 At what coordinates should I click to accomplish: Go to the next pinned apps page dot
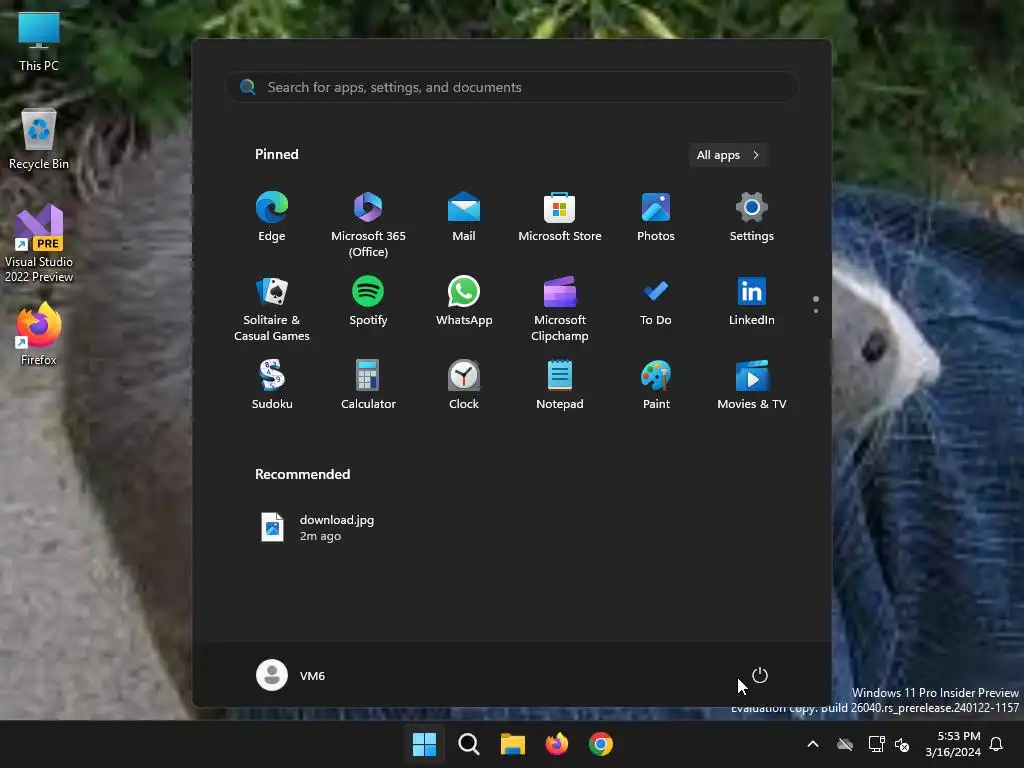[816, 311]
